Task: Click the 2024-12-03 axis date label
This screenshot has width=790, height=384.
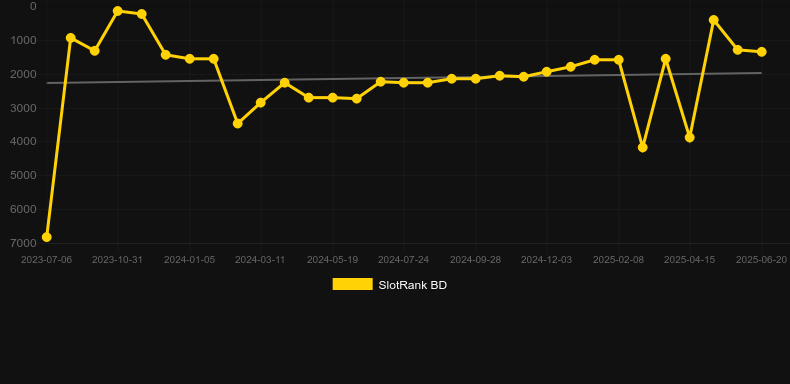Action: (547, 260)
